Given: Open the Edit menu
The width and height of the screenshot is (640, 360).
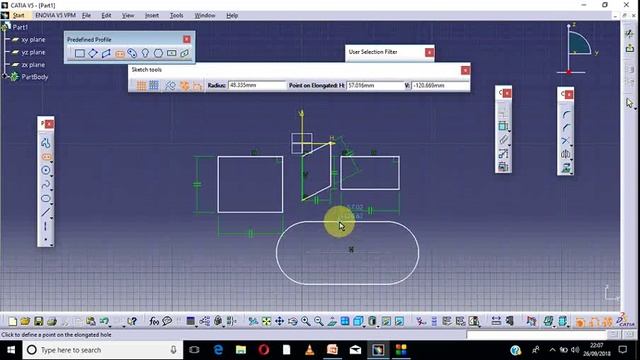Looking at the screenshot, I should (x=106, y=16).
